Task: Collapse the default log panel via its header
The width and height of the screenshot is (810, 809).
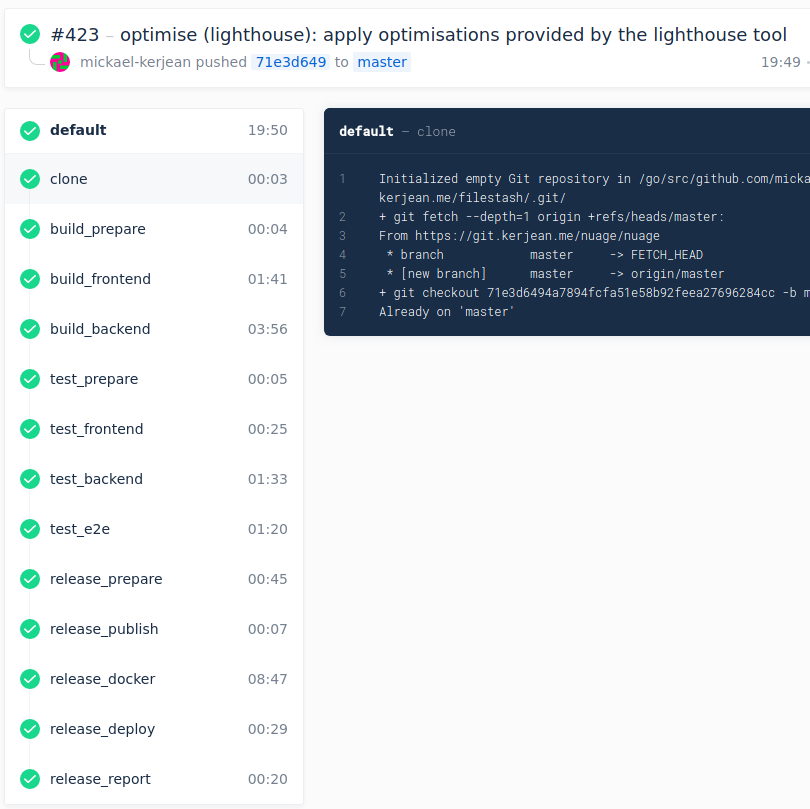Action: click(x=565, y=131)
